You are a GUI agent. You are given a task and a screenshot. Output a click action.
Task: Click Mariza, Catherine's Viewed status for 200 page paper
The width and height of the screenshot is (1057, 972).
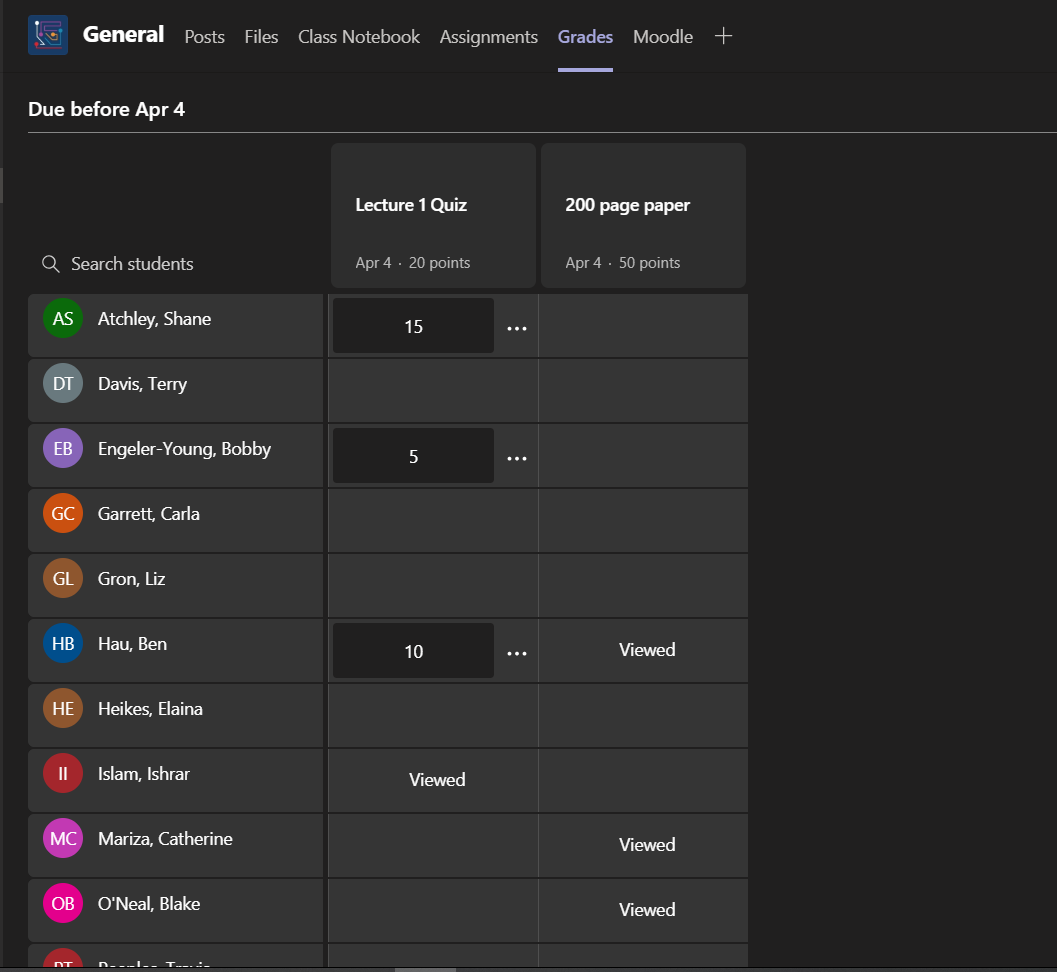point(647,845)
